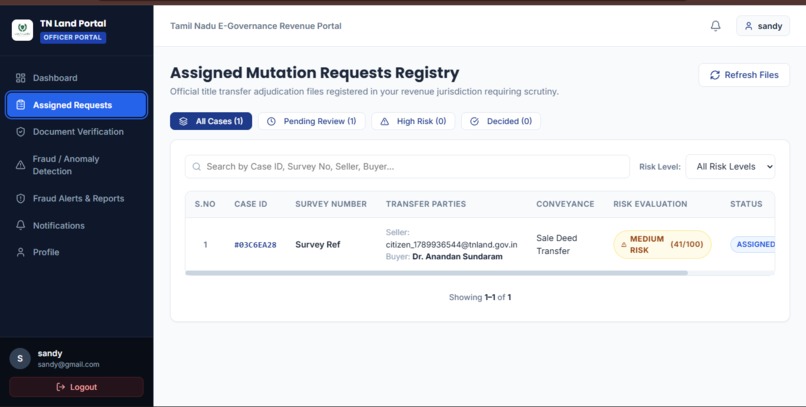
Task: Click buyer name Dr. Anandan Sundaram
Action: click(x=457, y=256)
